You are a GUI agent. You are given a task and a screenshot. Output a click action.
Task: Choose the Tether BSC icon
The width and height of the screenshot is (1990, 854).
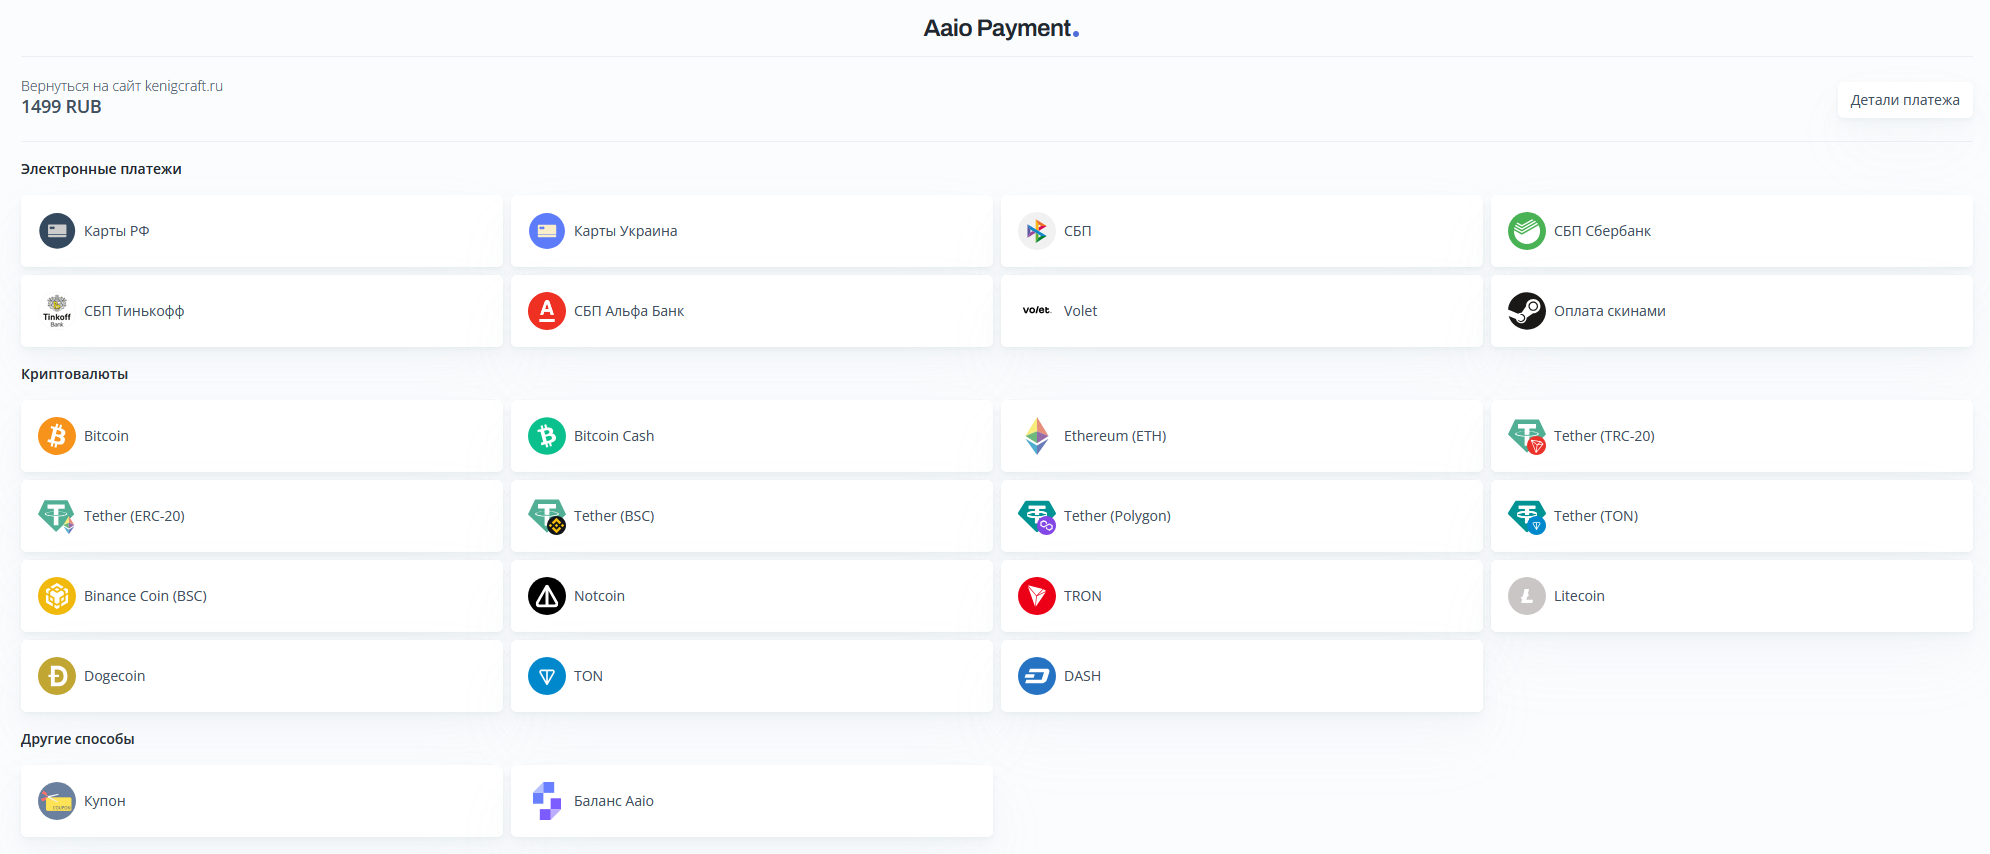coord(547,516)
